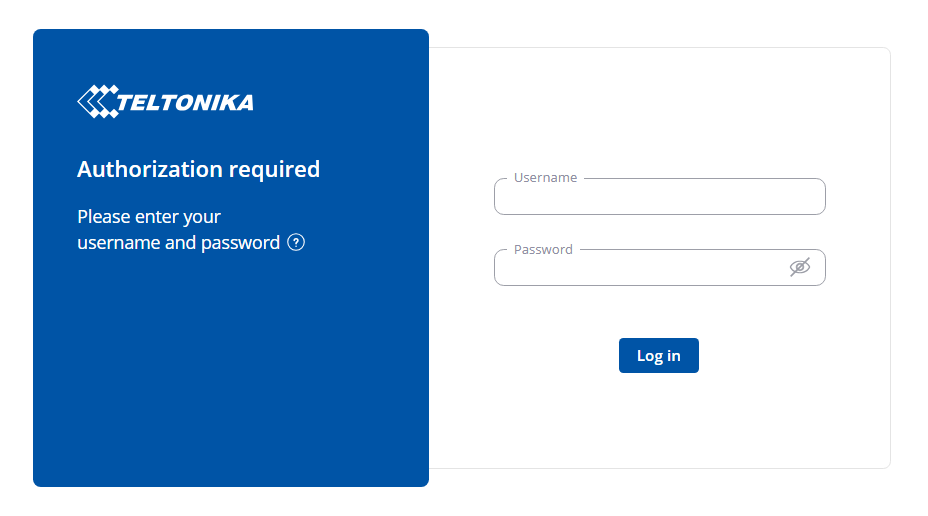Click the "Please enter your" text line
Screen dimensions: 928x516
coord(149,217)
